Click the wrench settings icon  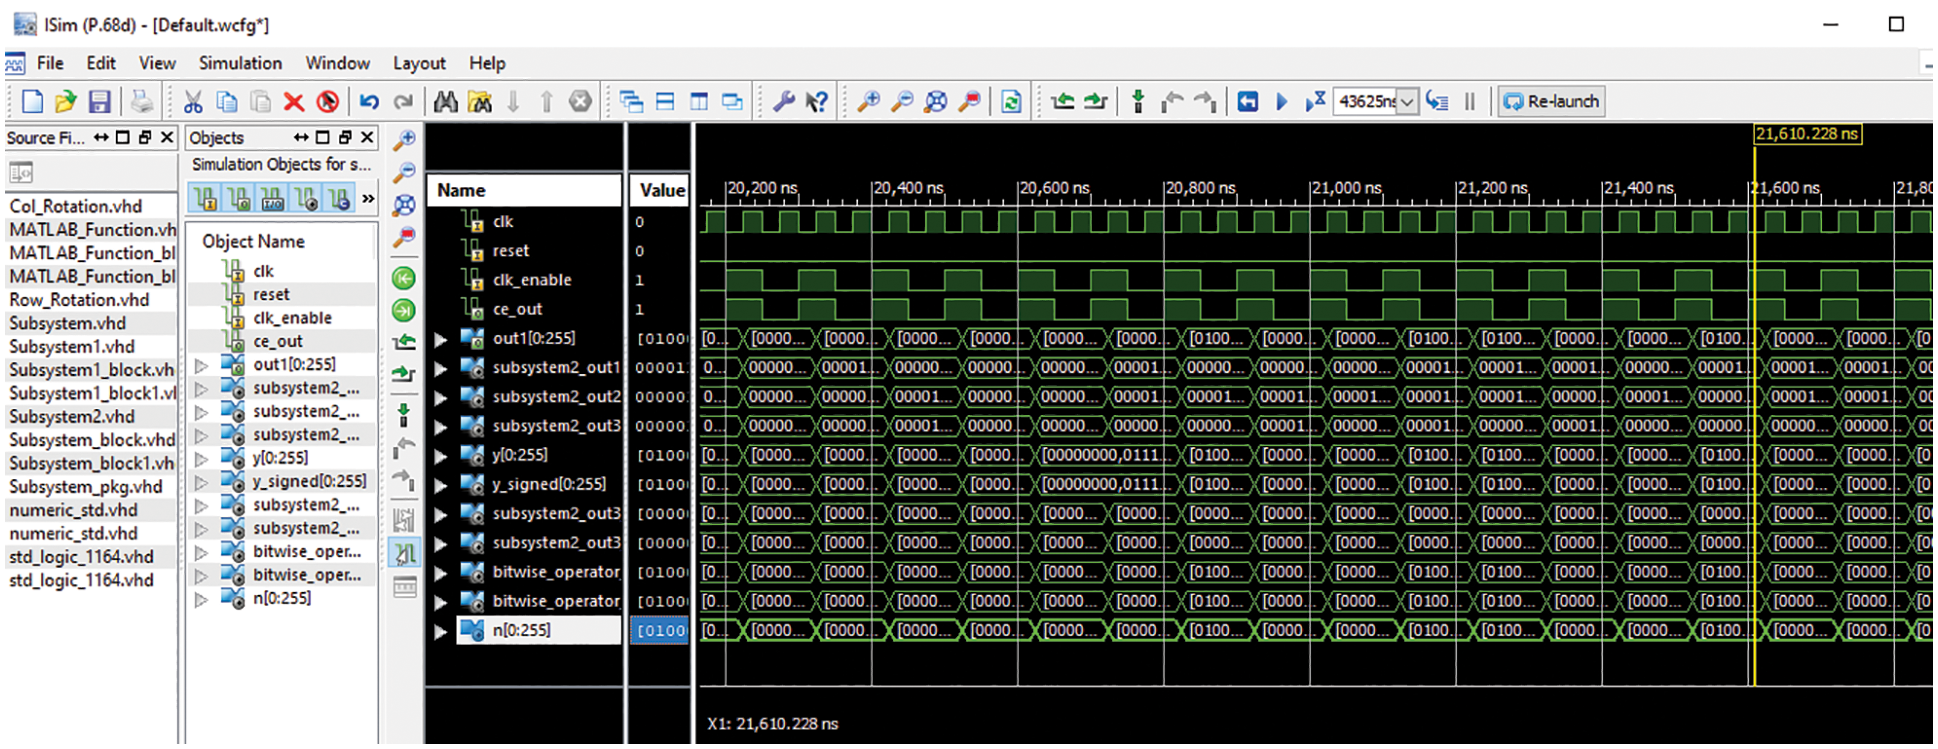[784, 101]
